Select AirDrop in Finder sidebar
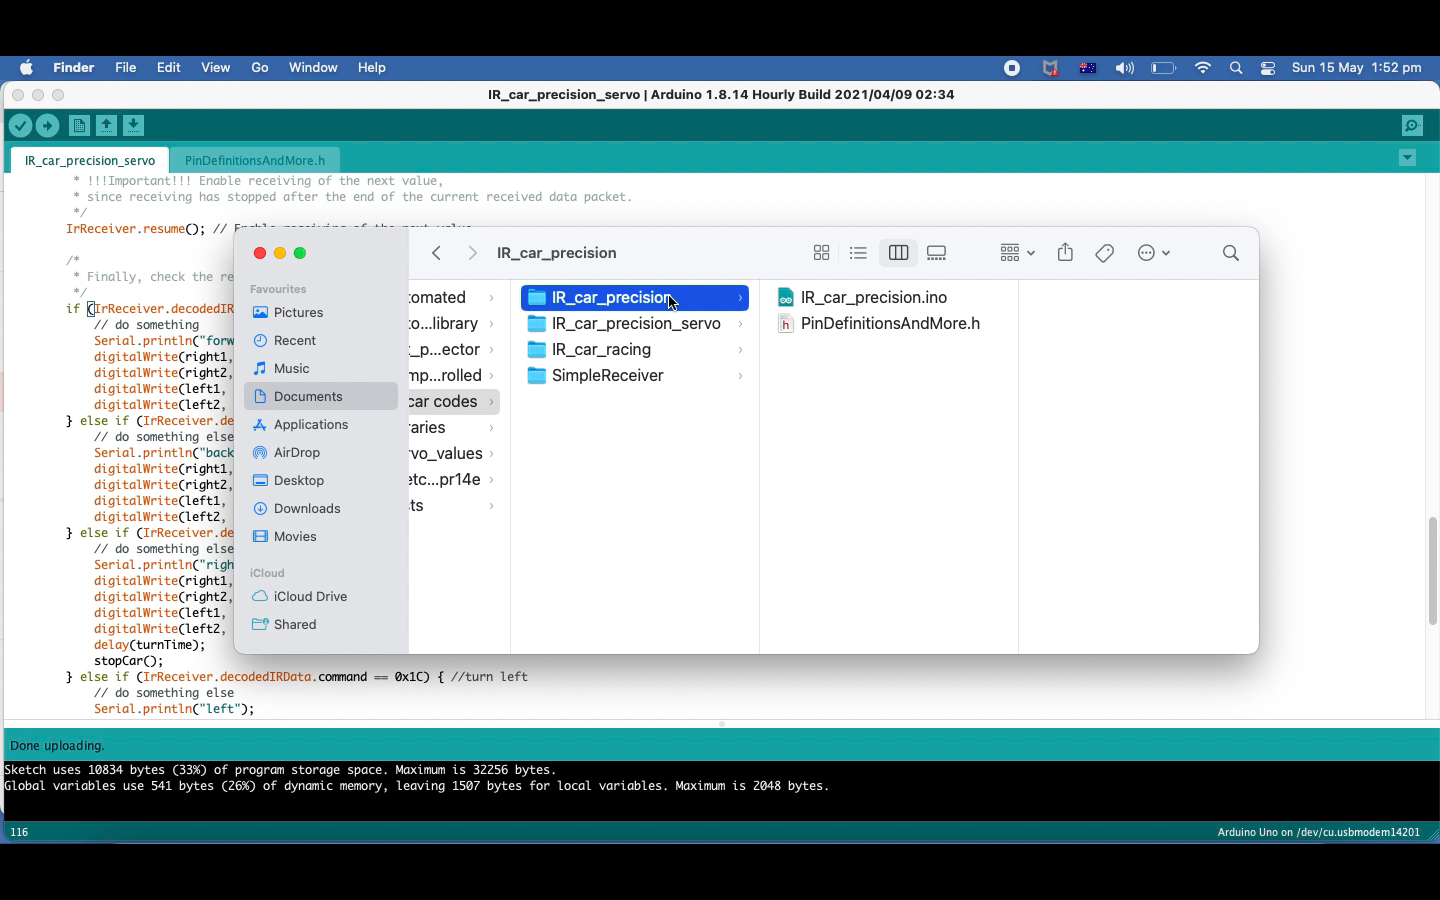Image resolution: width=1440 pixels, height=900 pixels. (x=320, y=453)
